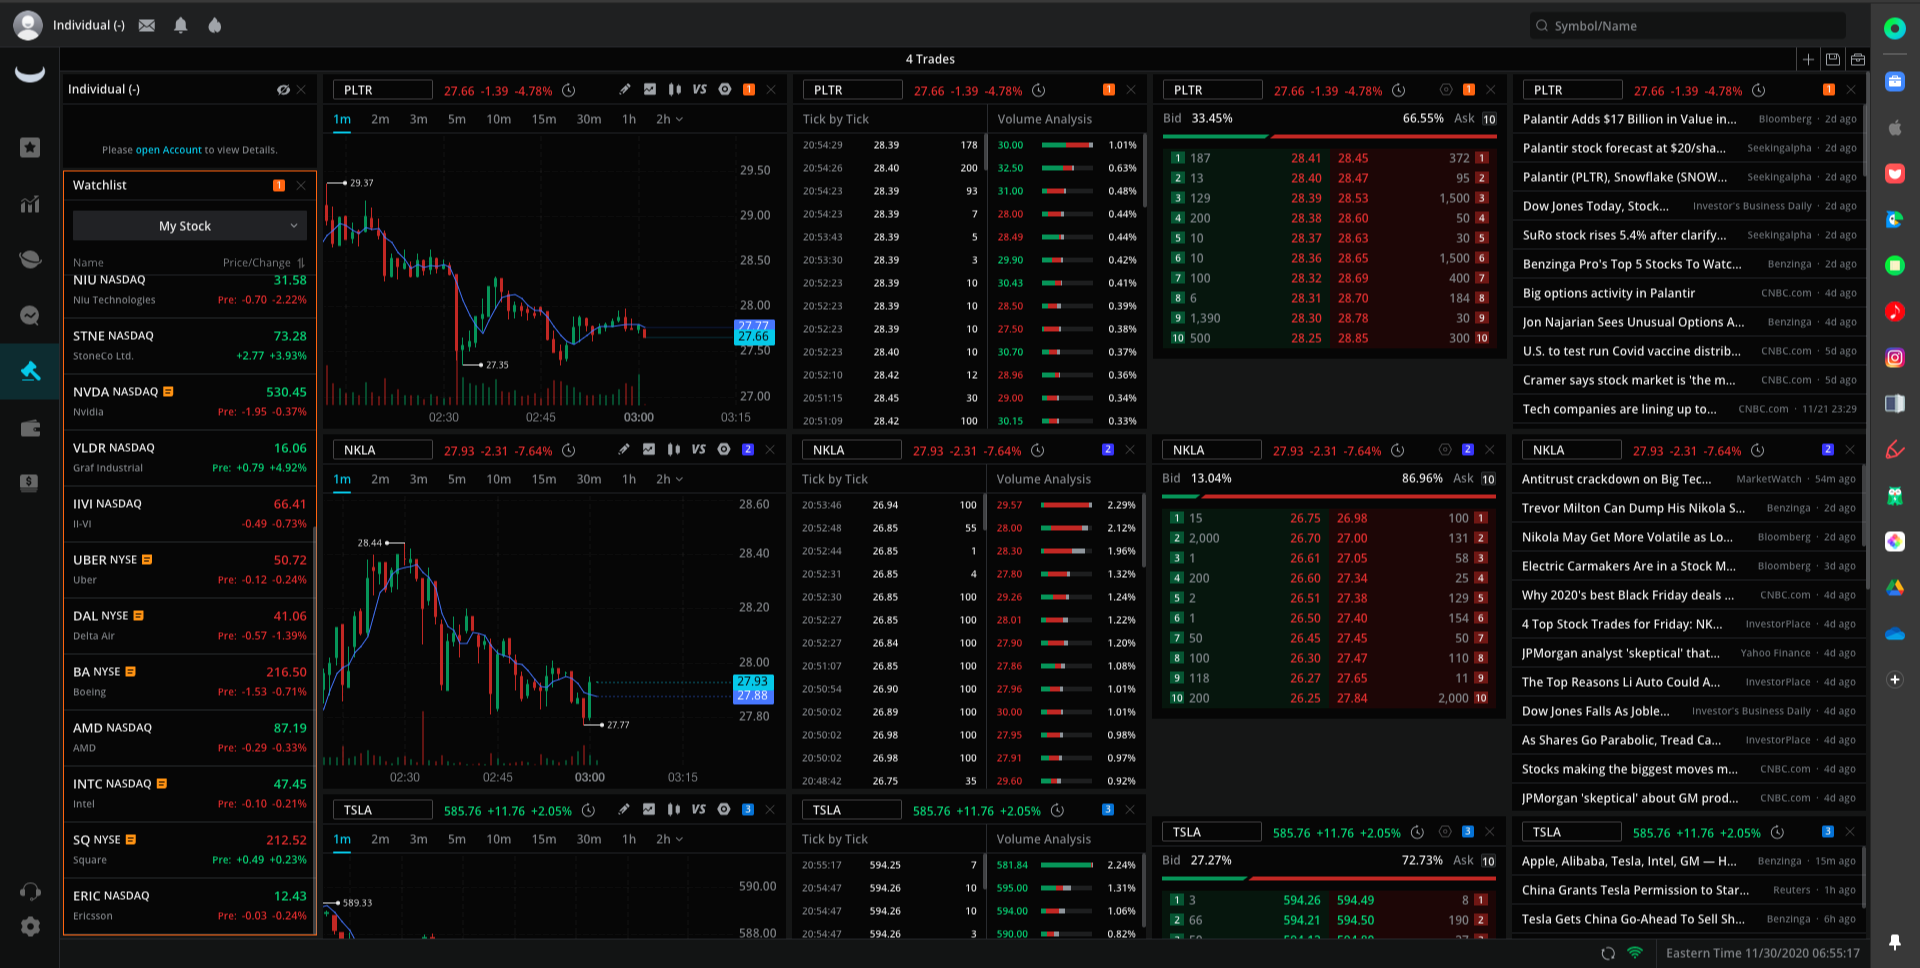Open the planet explore sidebar icon
The height and width of the screenshot is (968, 1920).
[x=30, y=259]
